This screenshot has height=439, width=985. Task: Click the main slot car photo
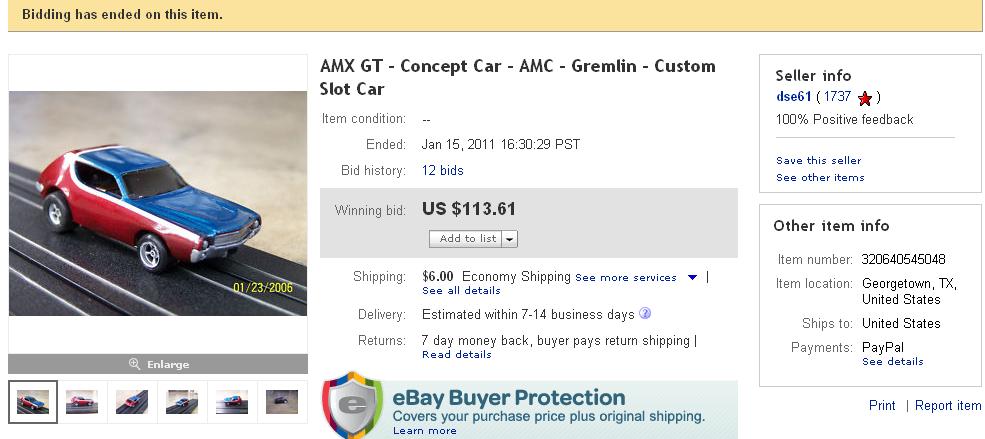click(158, 203)
